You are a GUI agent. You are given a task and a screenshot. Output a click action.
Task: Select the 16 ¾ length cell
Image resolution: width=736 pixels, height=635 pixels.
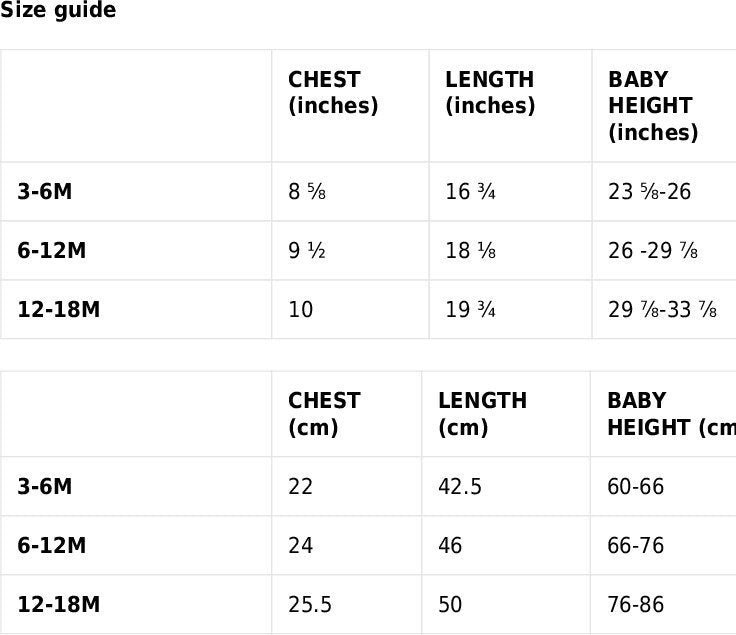click(x=470, y=192)
